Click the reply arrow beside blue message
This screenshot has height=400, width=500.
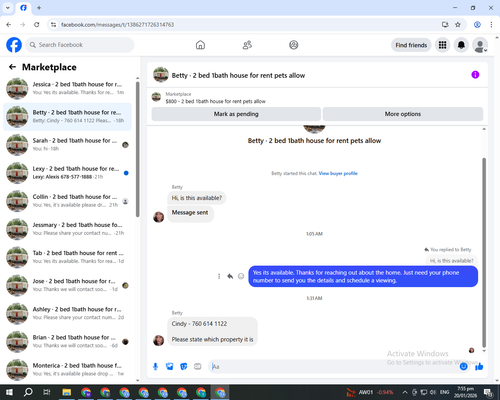pyautogui.click(x=230, y=276)
